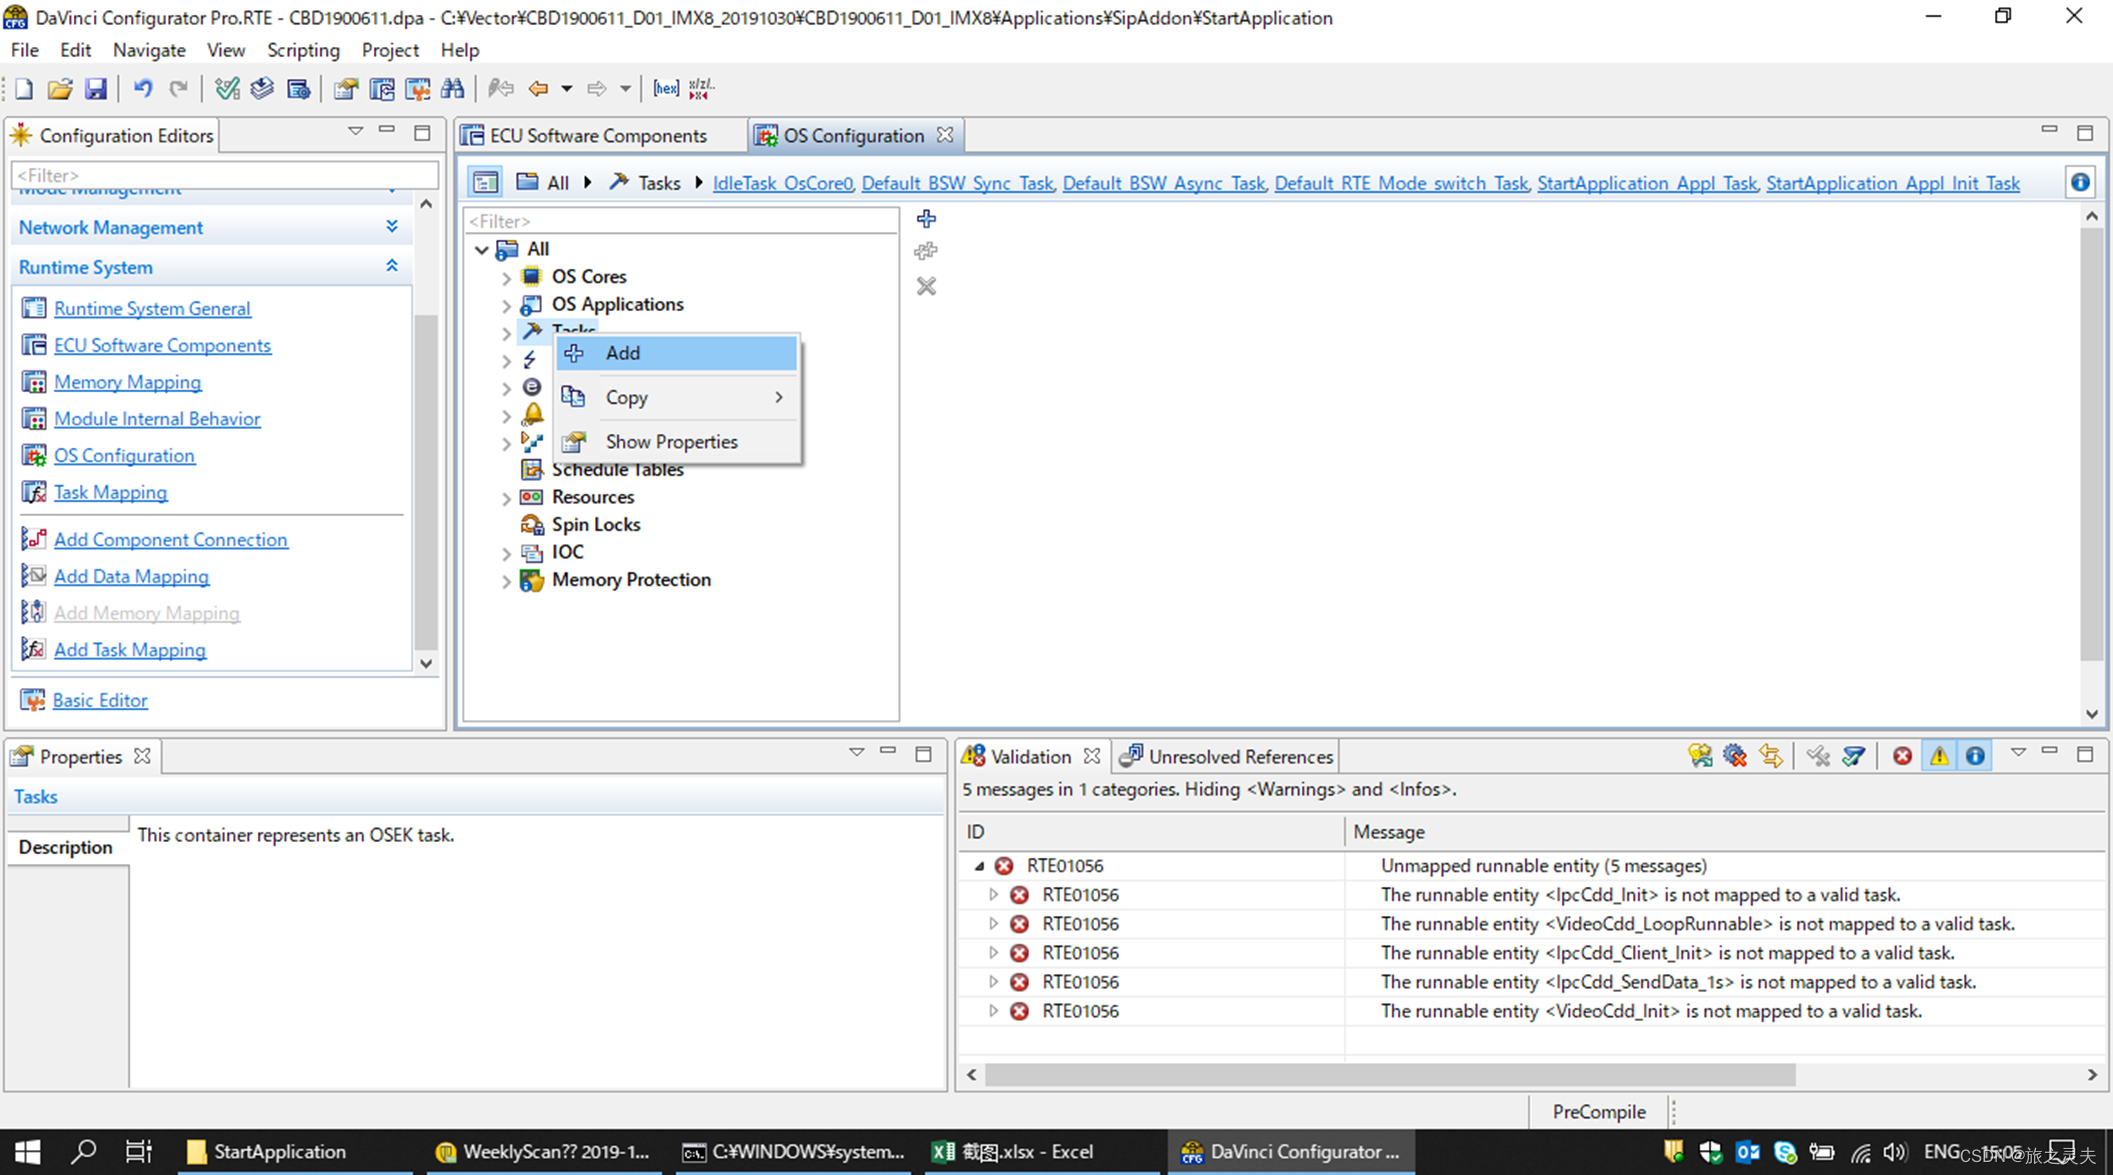Viewport: 2113px width, 1175px height.
Task: Click the binoculars Find icon
Action: click(x=453, y=88)
